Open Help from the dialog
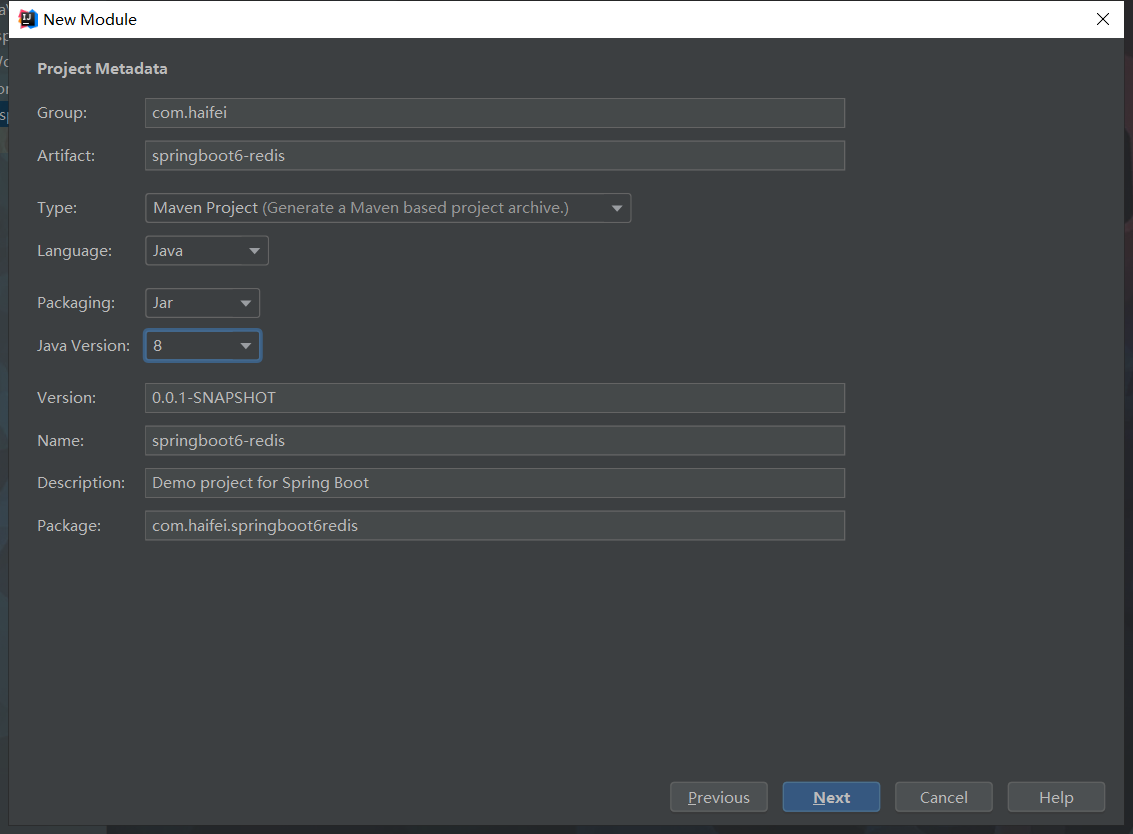 [1056, 797]
